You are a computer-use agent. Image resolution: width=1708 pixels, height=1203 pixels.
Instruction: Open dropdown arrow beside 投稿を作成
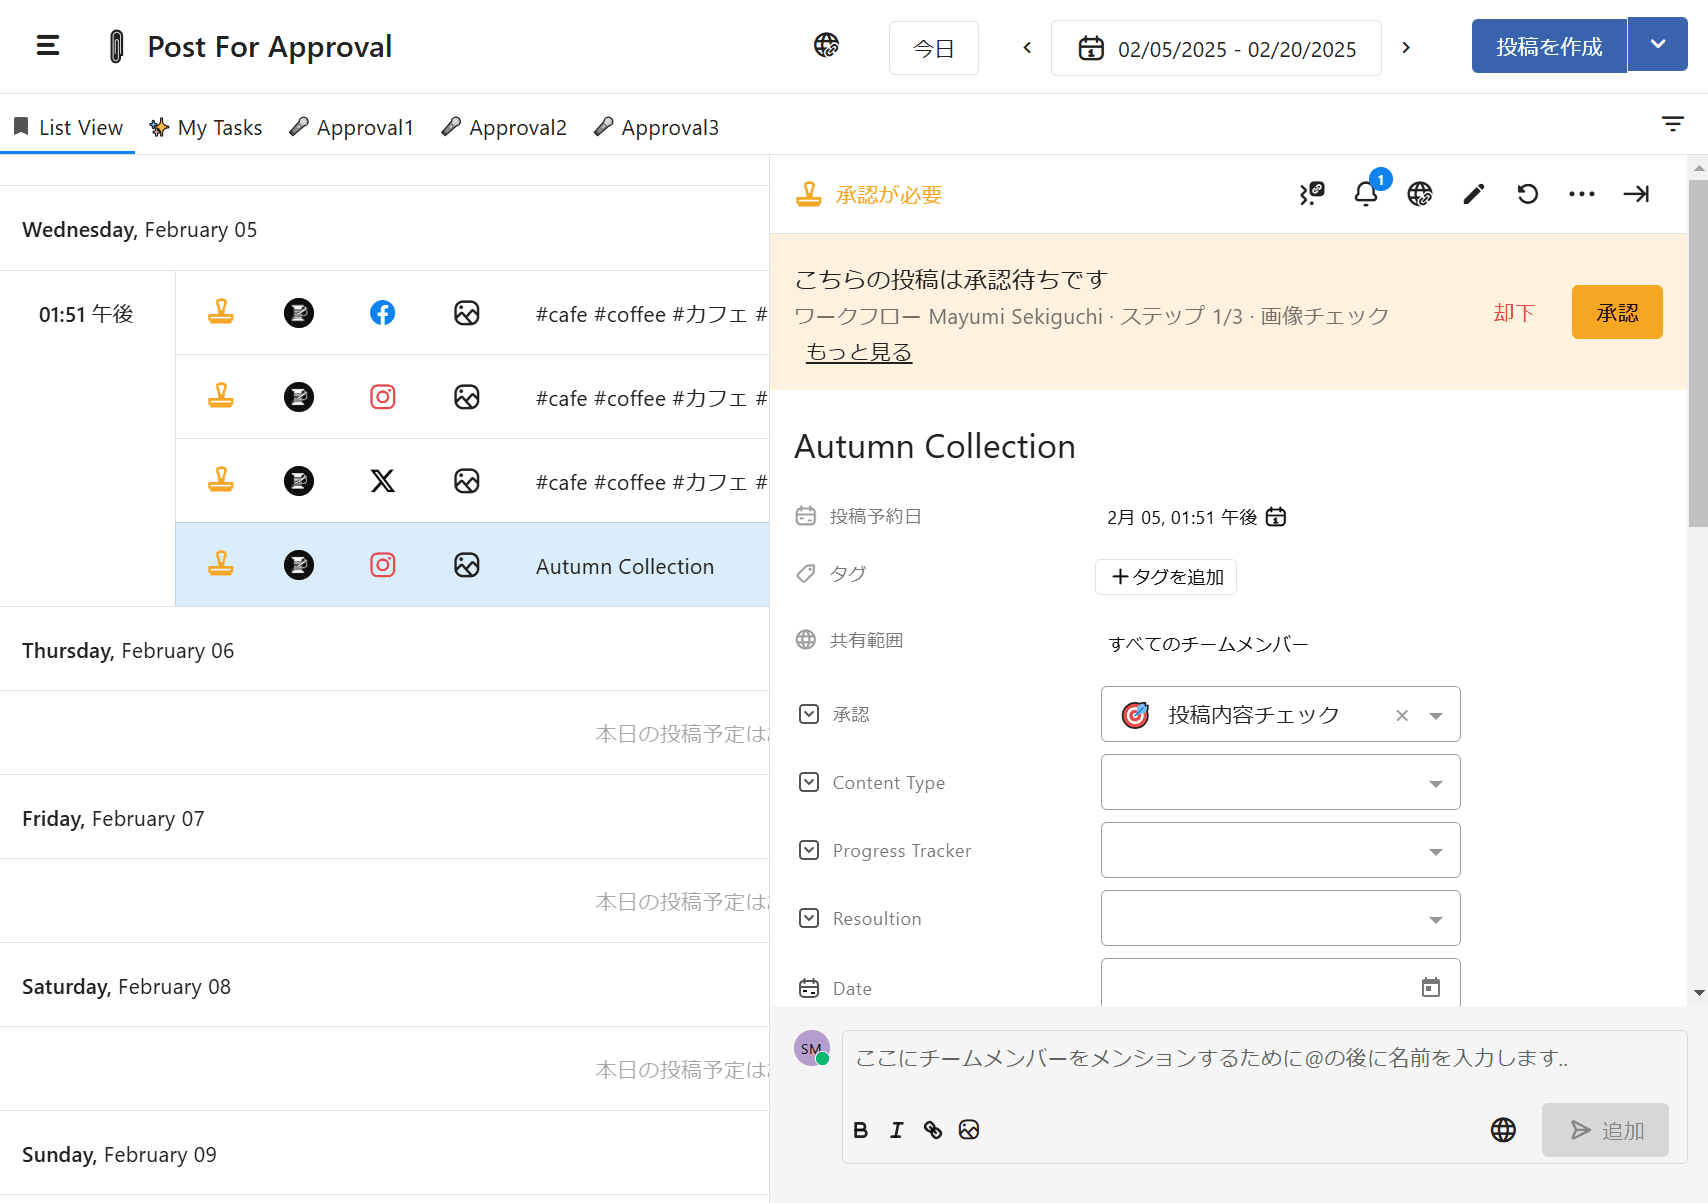[x=1658, y=45]
